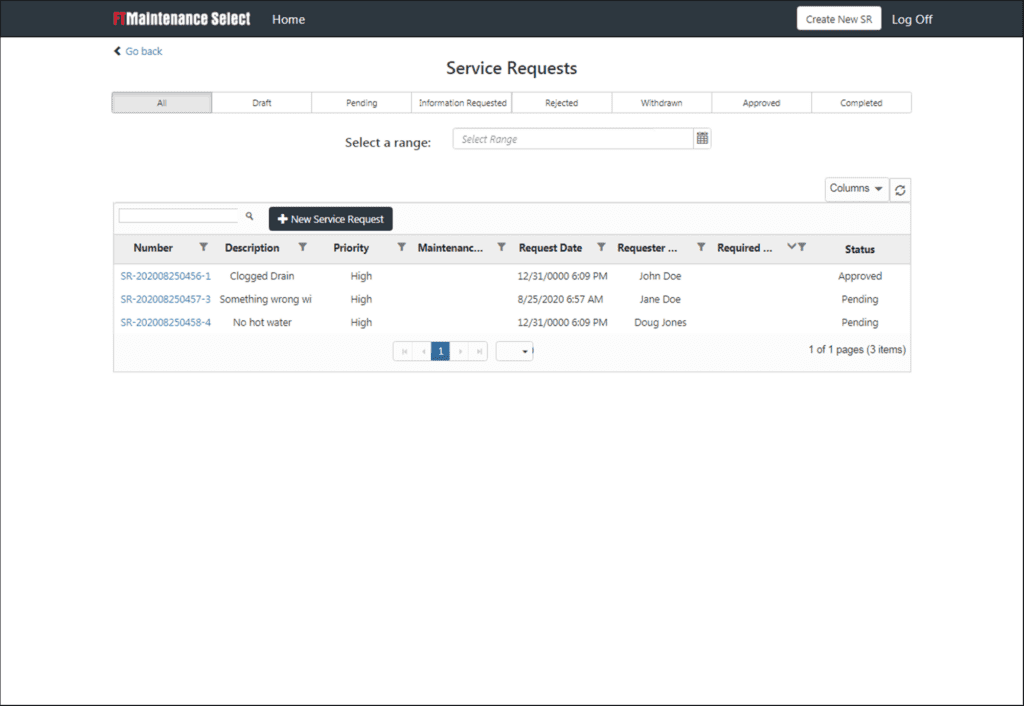
Task: Click the Create New SR button
Action: 839,19
